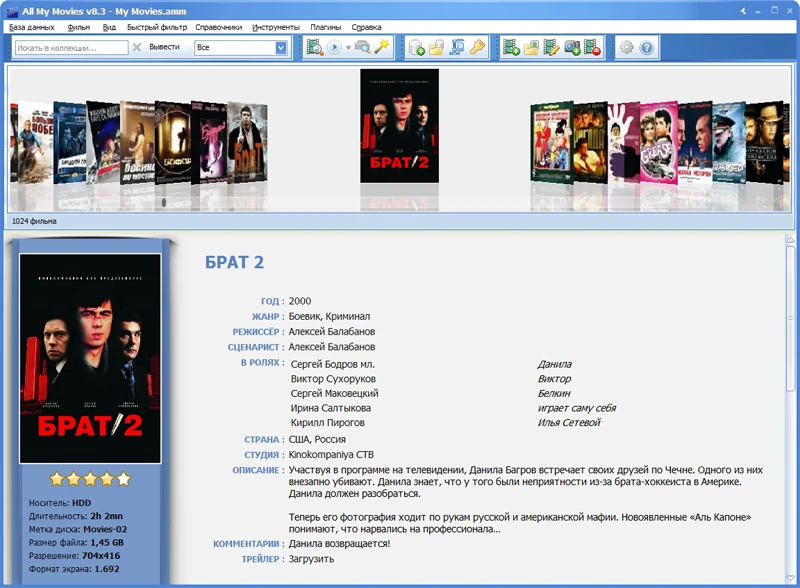Click actor 'Виктор Сухоруков'
Image resolution: width=800 pixels, height=588 pixels.
click(x=333, y=379)
